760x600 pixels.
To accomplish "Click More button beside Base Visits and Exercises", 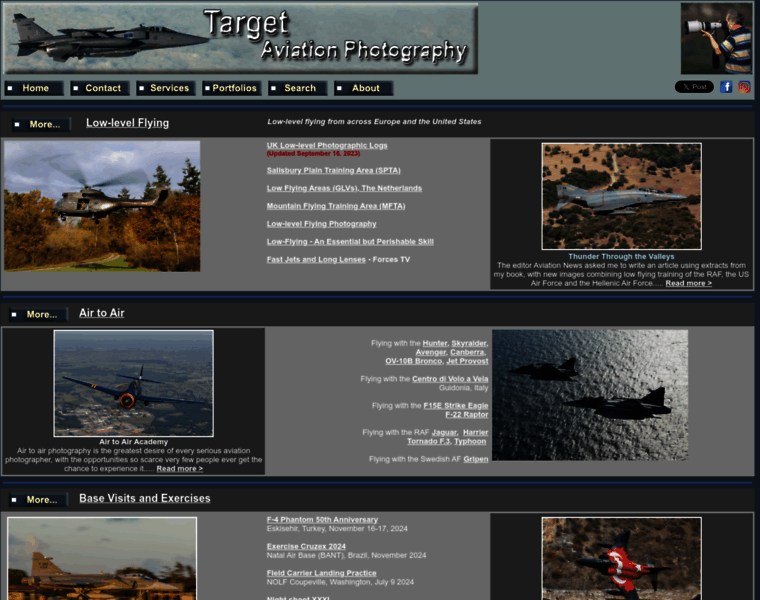I will click(x=39, y=500).
